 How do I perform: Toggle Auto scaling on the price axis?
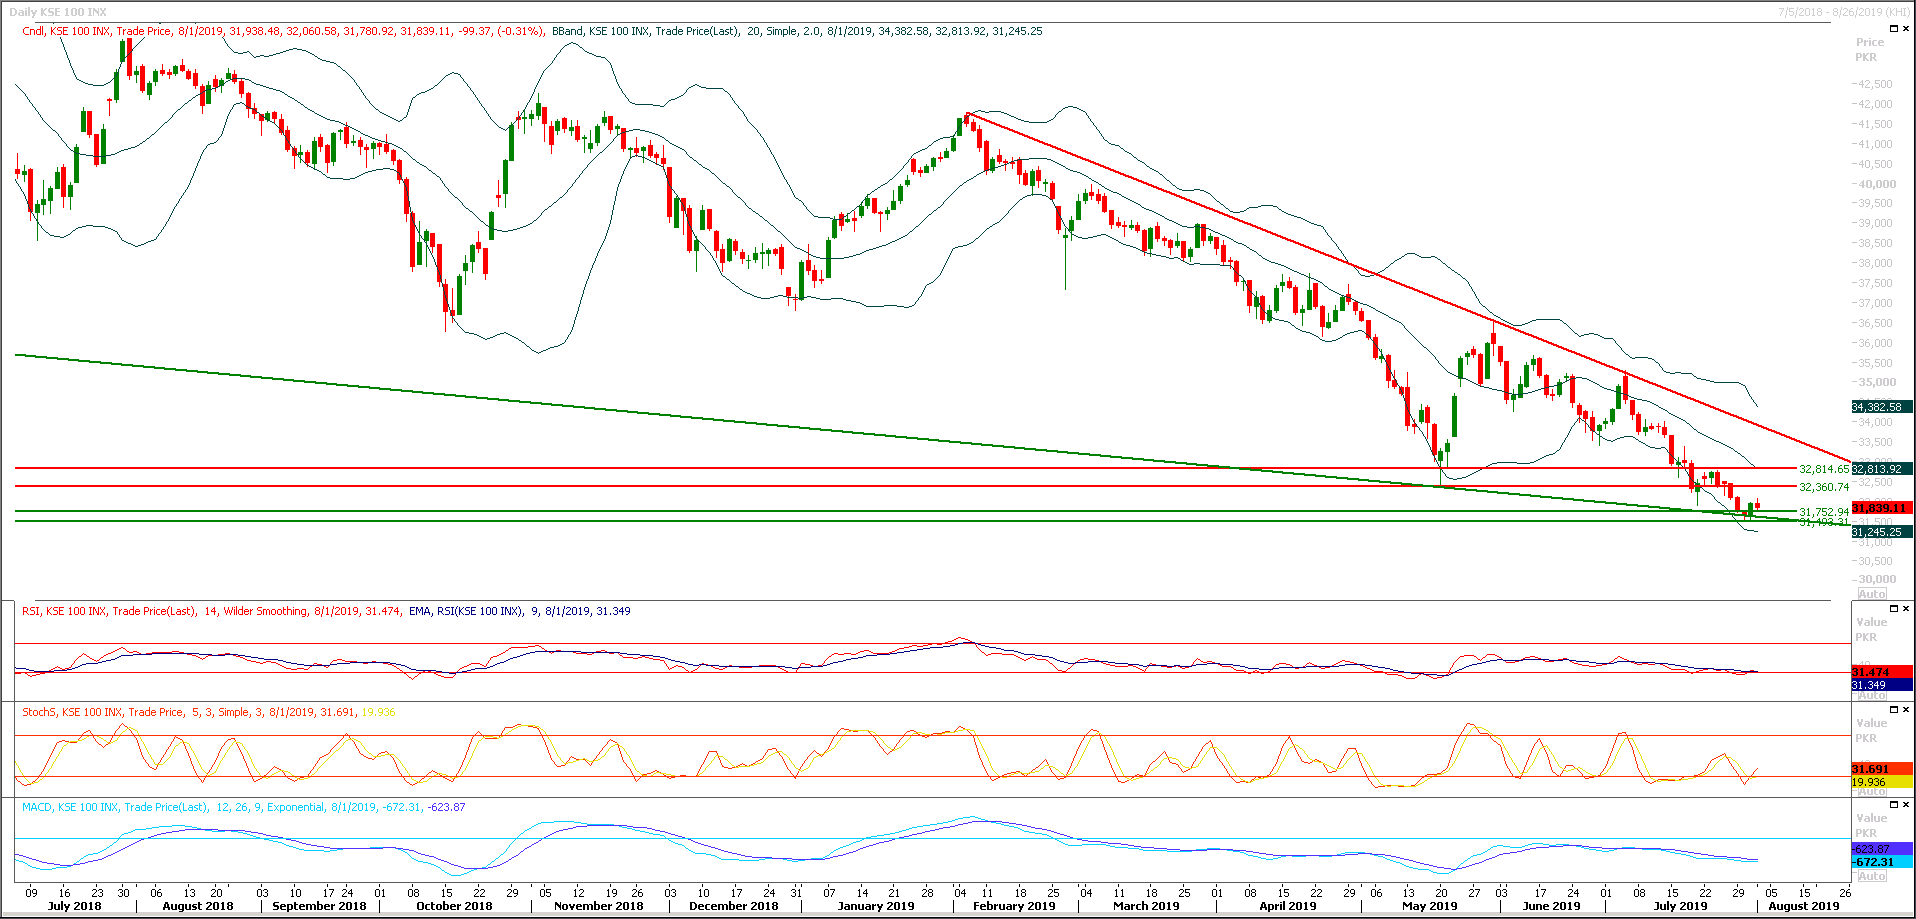coord(1871,594)
